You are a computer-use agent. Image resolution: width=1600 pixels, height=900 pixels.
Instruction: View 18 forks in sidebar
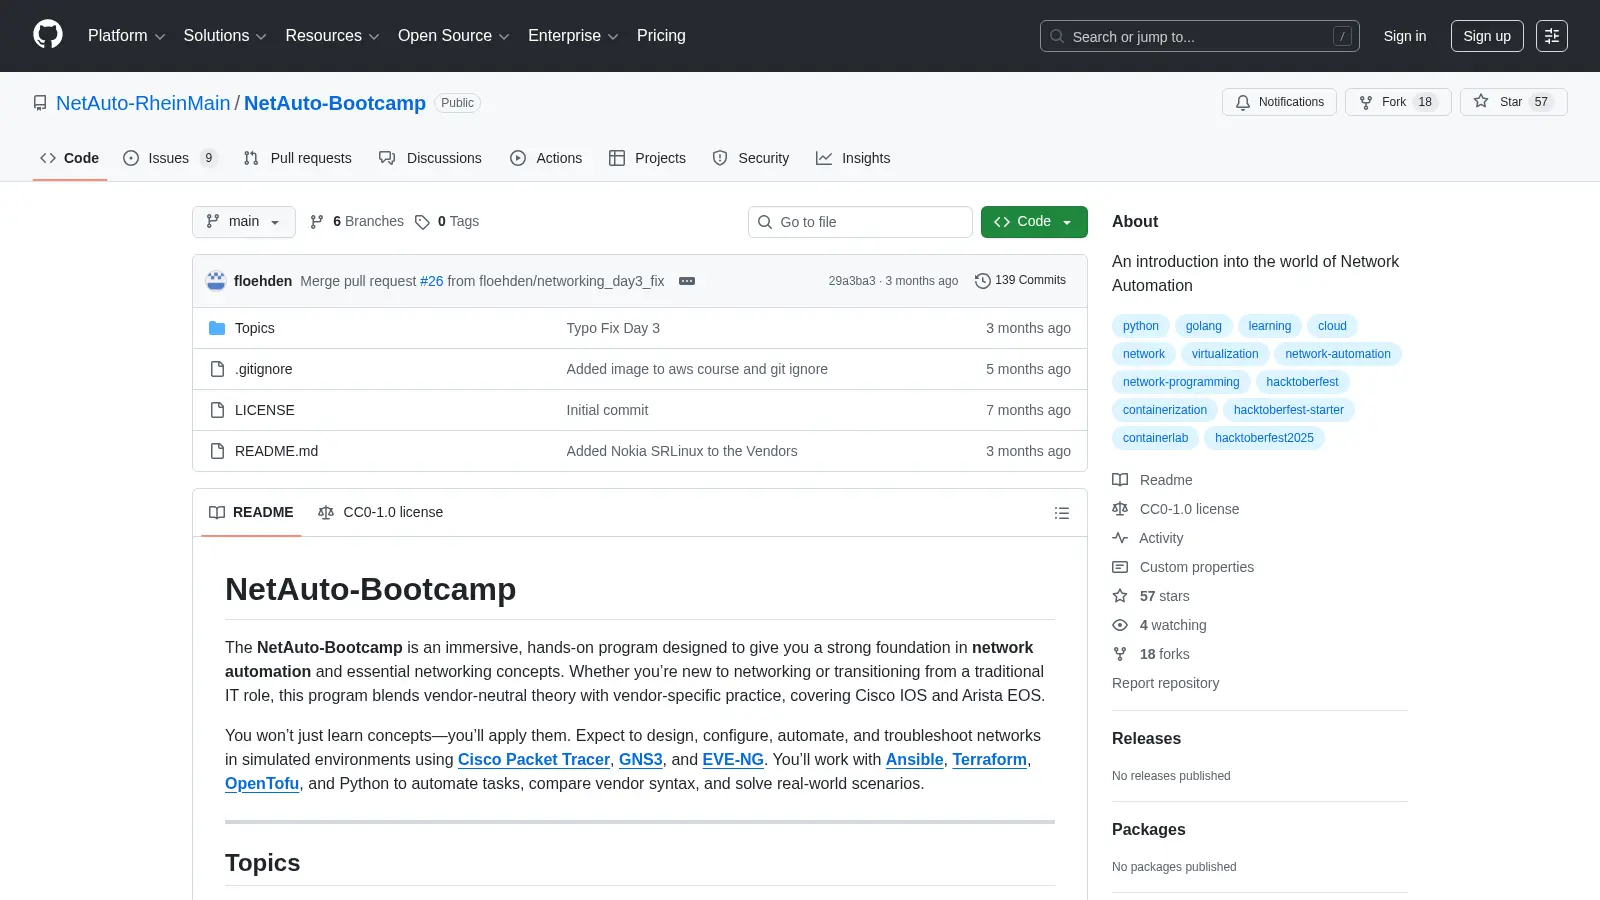1151,654
